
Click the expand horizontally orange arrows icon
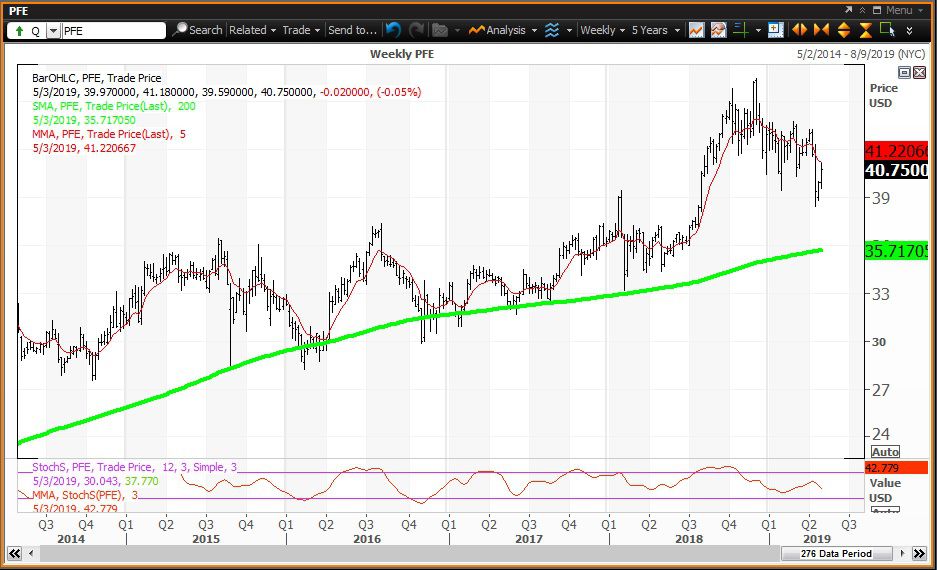[799, 30]
